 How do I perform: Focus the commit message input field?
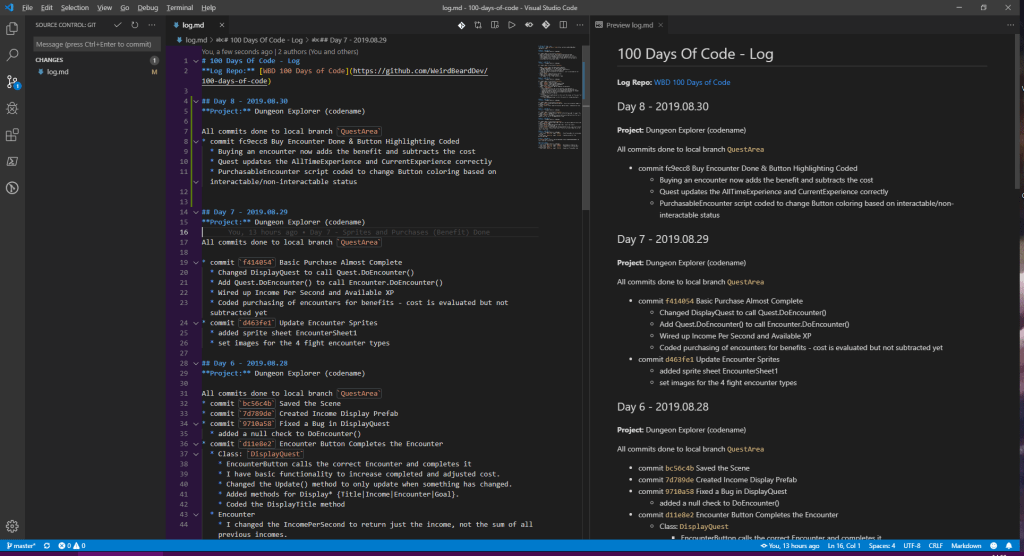pyautogui.click(x=97, y=44)
